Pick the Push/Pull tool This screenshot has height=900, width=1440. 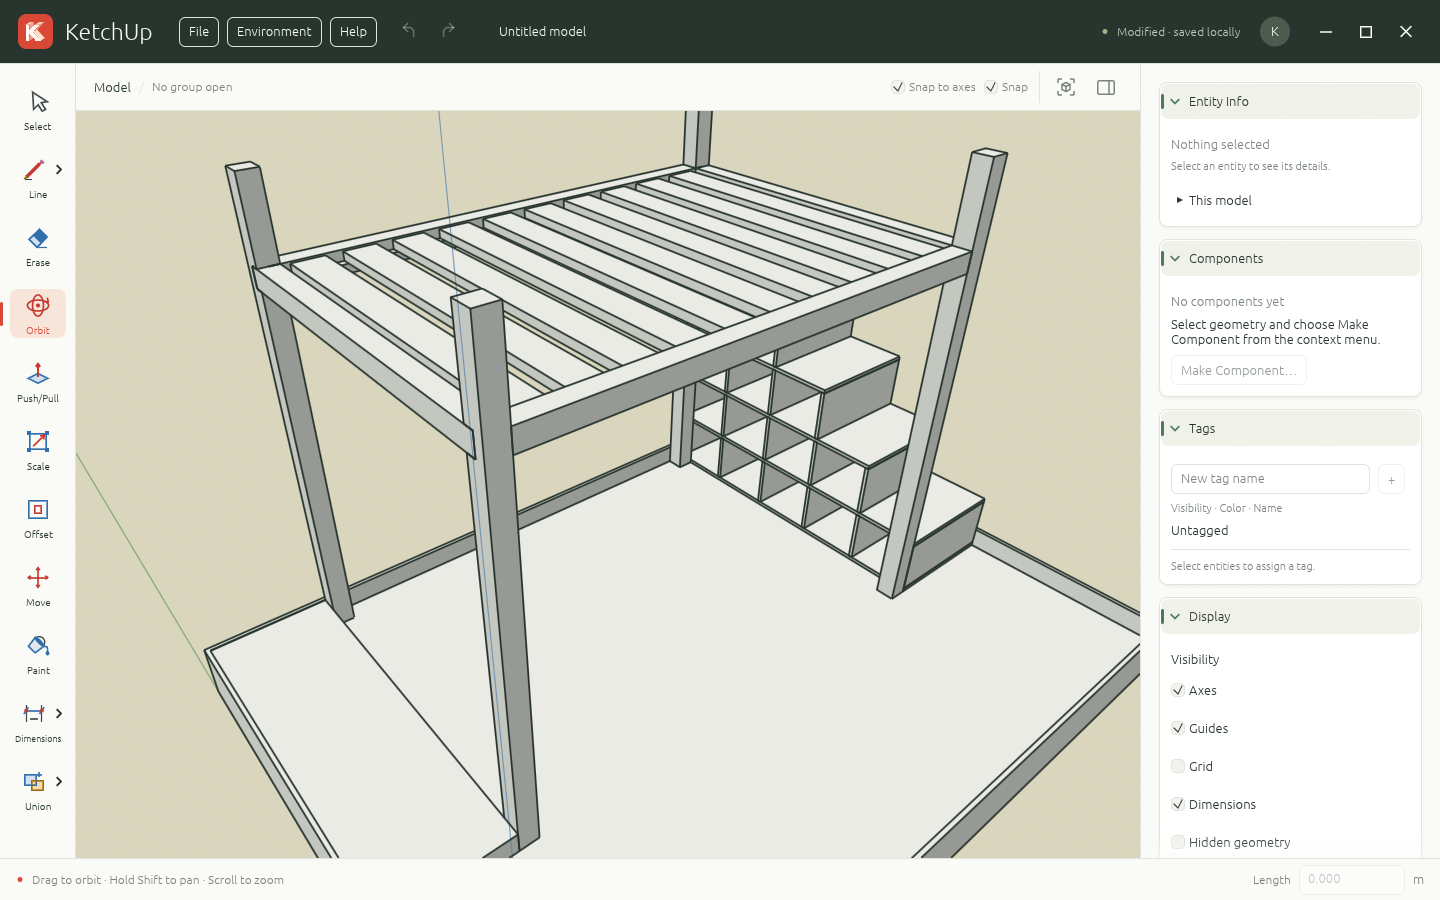coord(38,382)
